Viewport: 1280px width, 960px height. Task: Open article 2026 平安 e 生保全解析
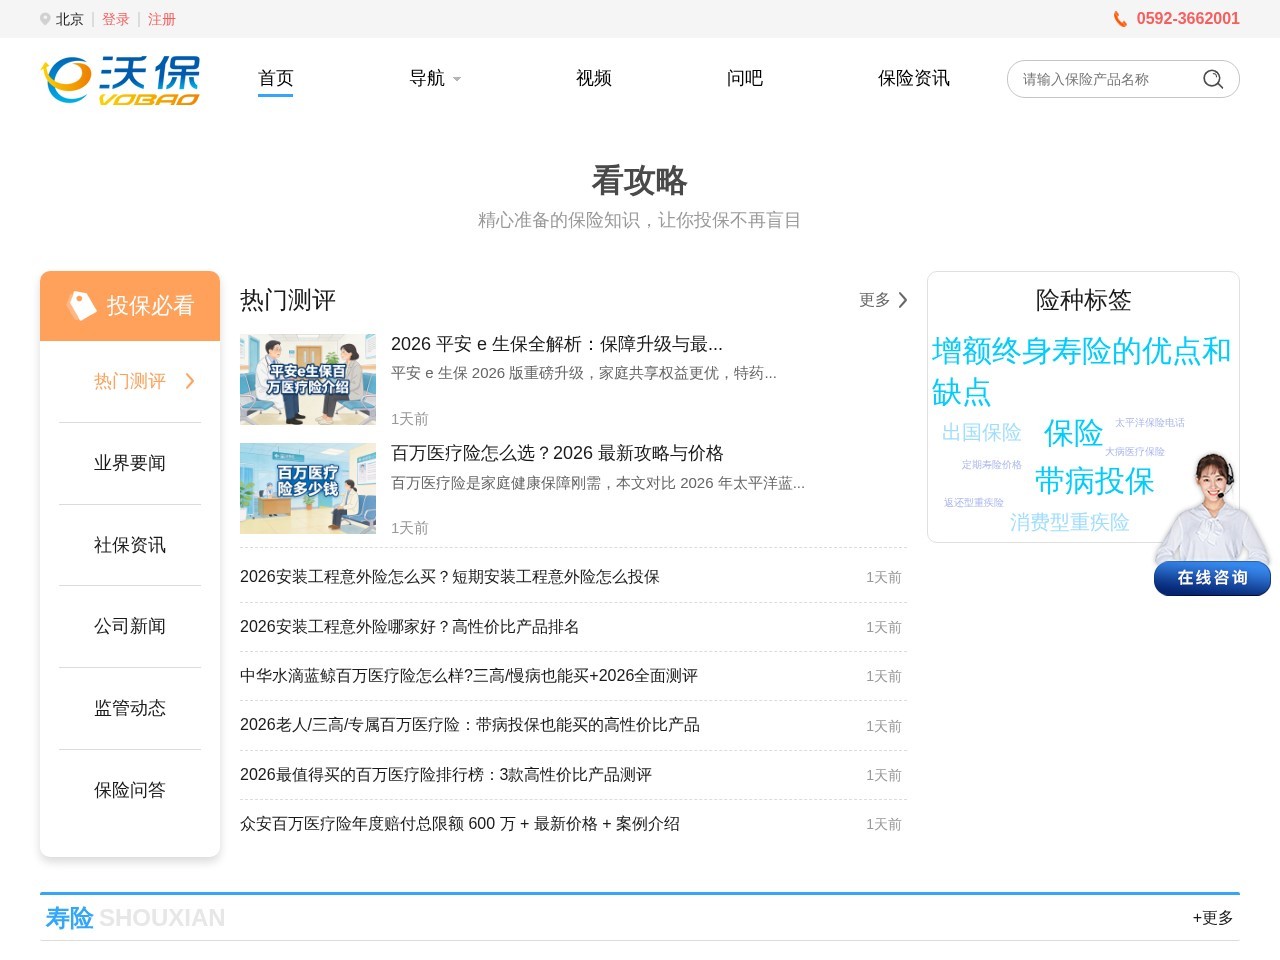click(x=557, y=344)
